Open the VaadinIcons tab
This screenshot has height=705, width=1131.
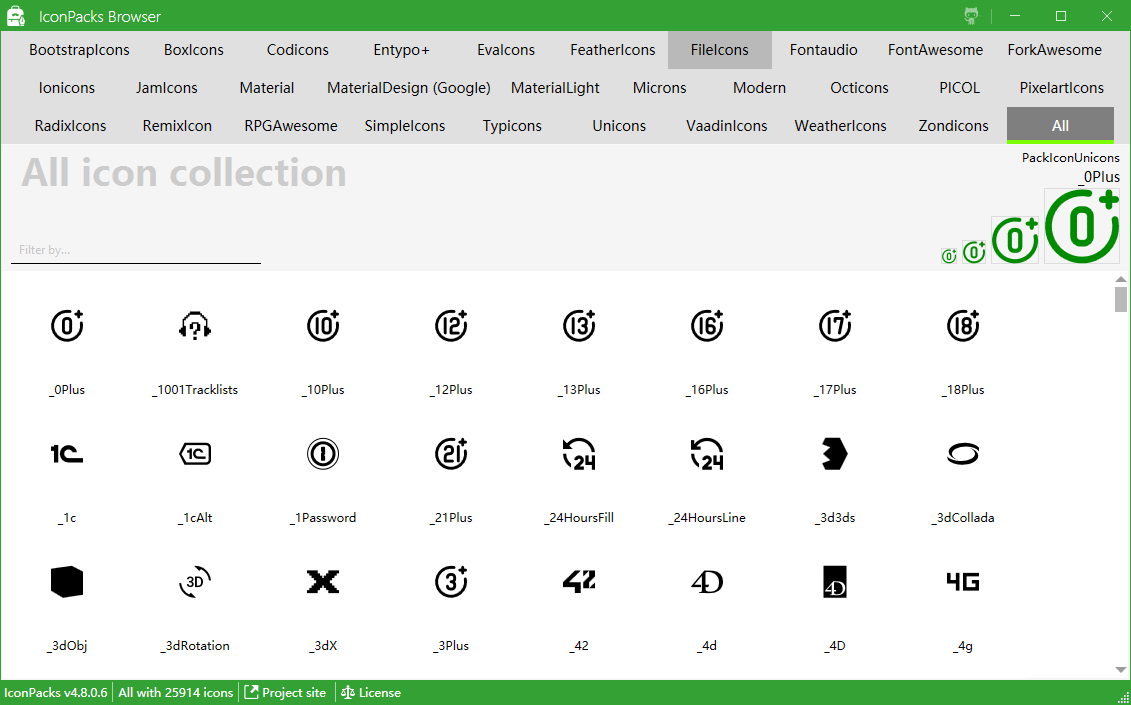pyautogui.click(x=726, y=126)
